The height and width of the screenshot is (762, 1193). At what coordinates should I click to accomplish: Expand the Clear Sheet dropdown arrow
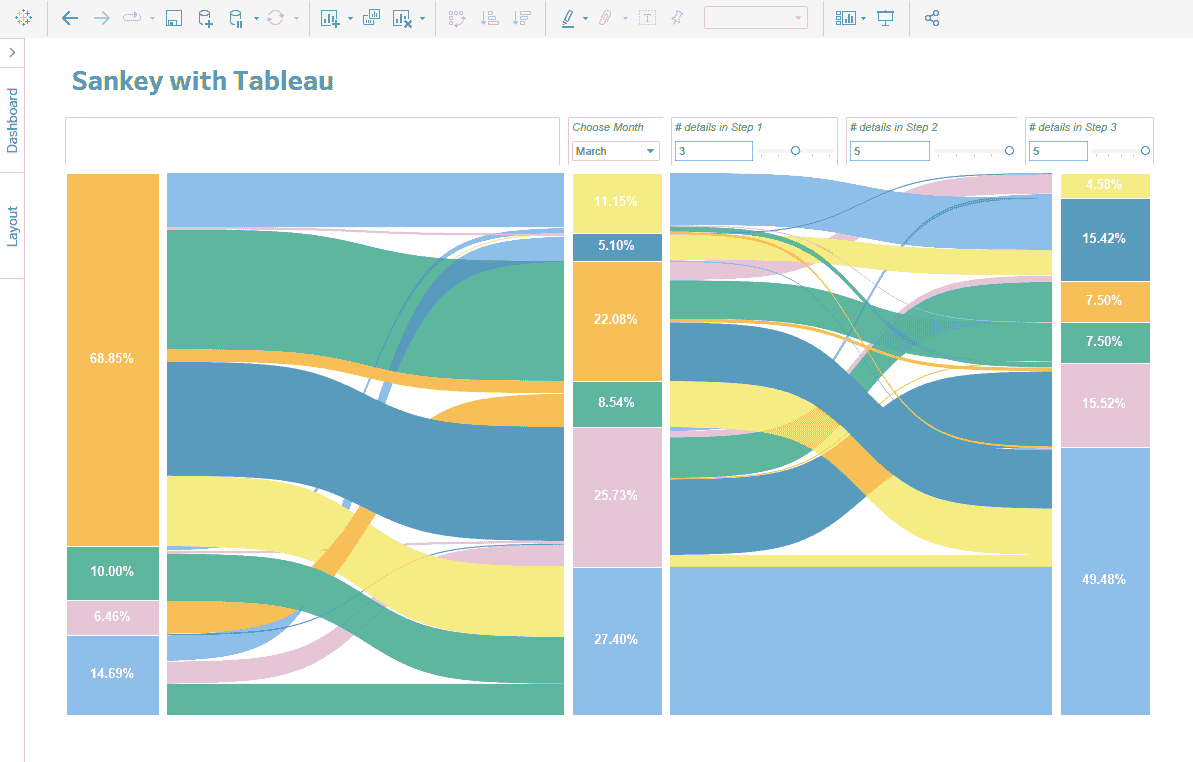tap(422, 18)
